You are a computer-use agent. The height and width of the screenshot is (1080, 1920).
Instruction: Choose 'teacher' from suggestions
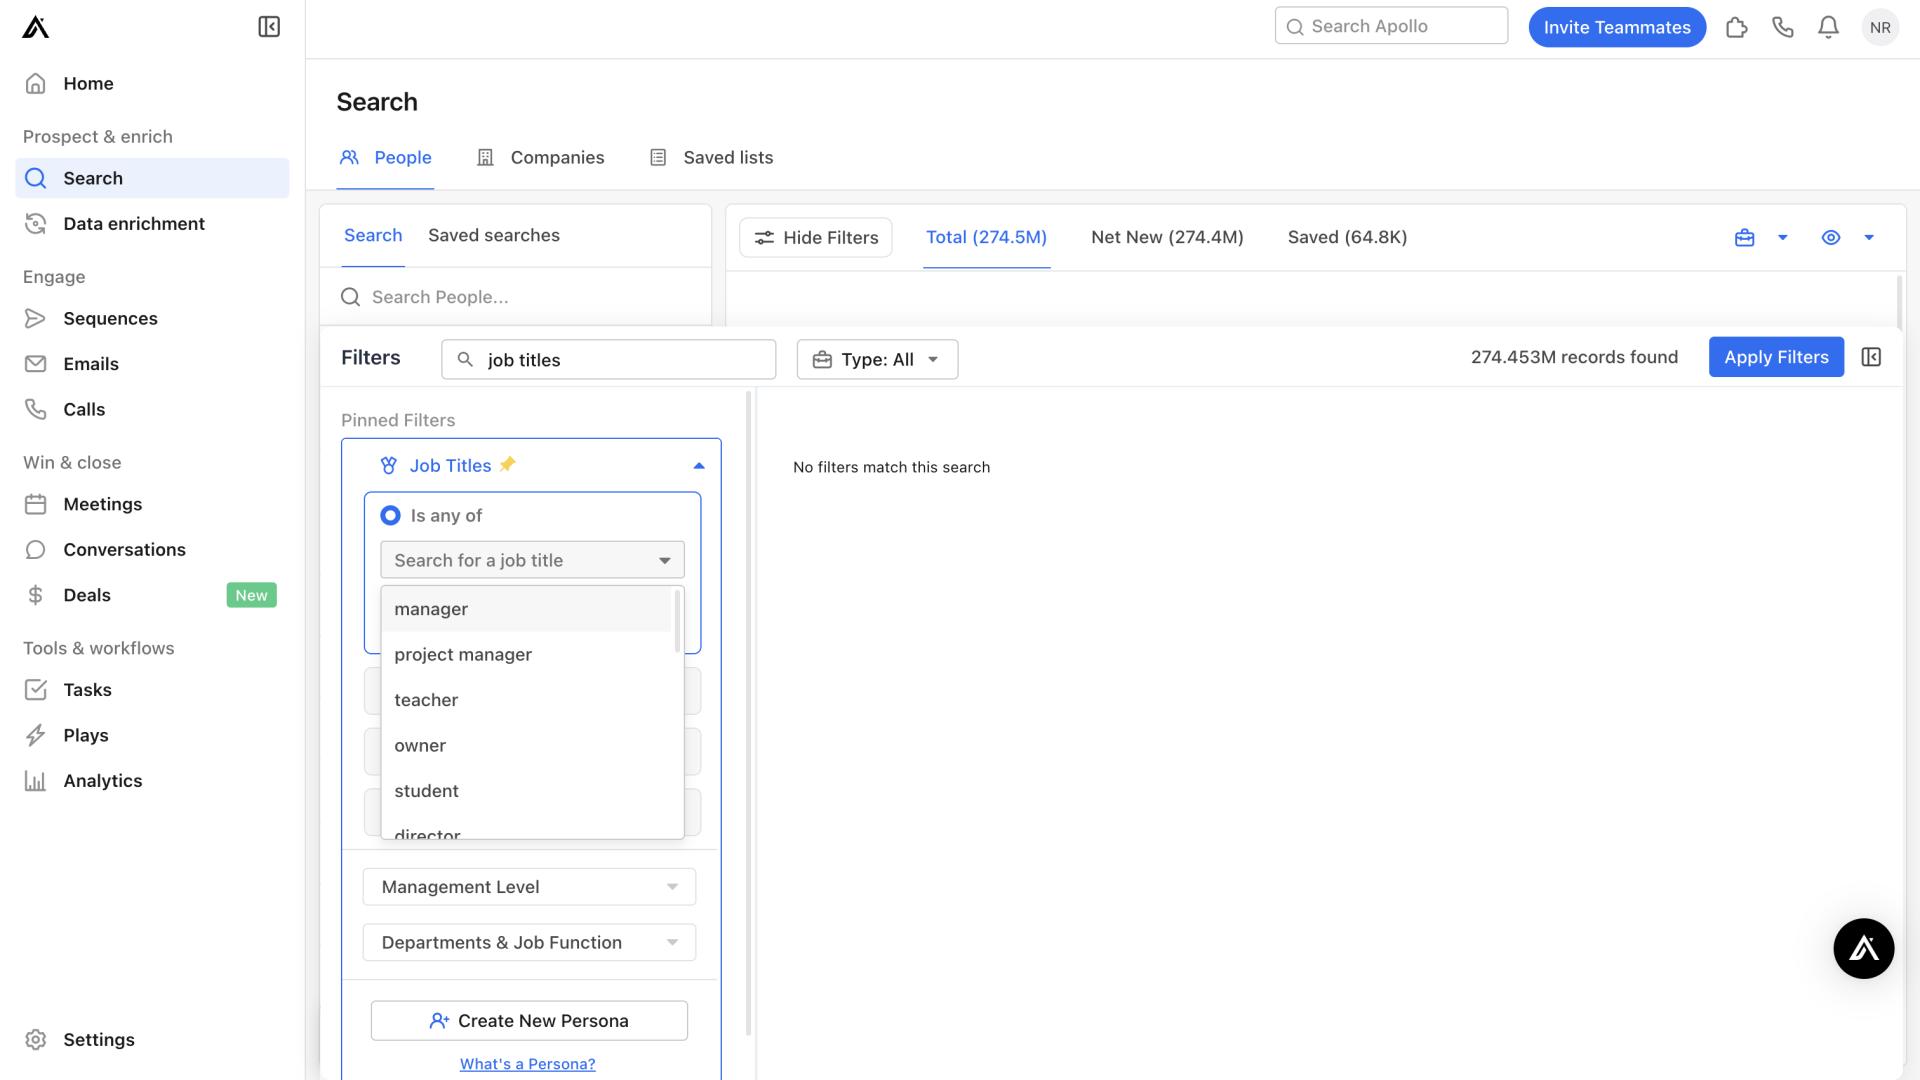coord(526,700)
